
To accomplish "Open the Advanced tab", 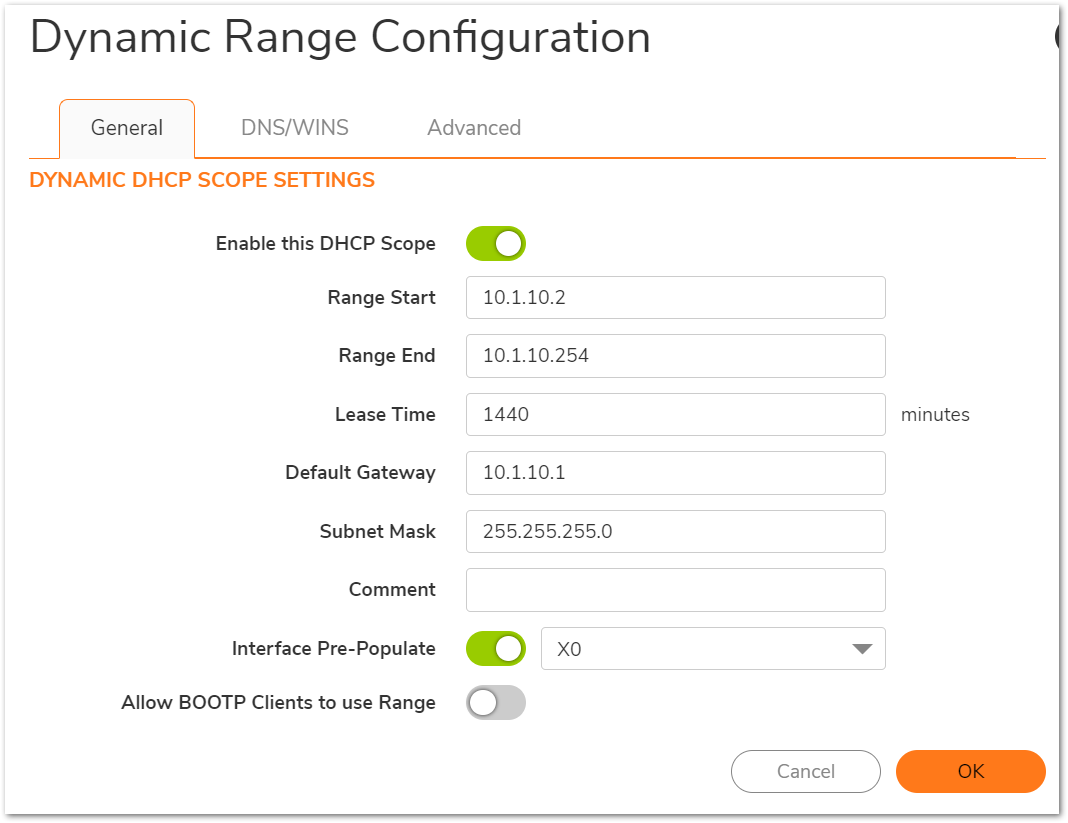I will (x=474, y=128).
